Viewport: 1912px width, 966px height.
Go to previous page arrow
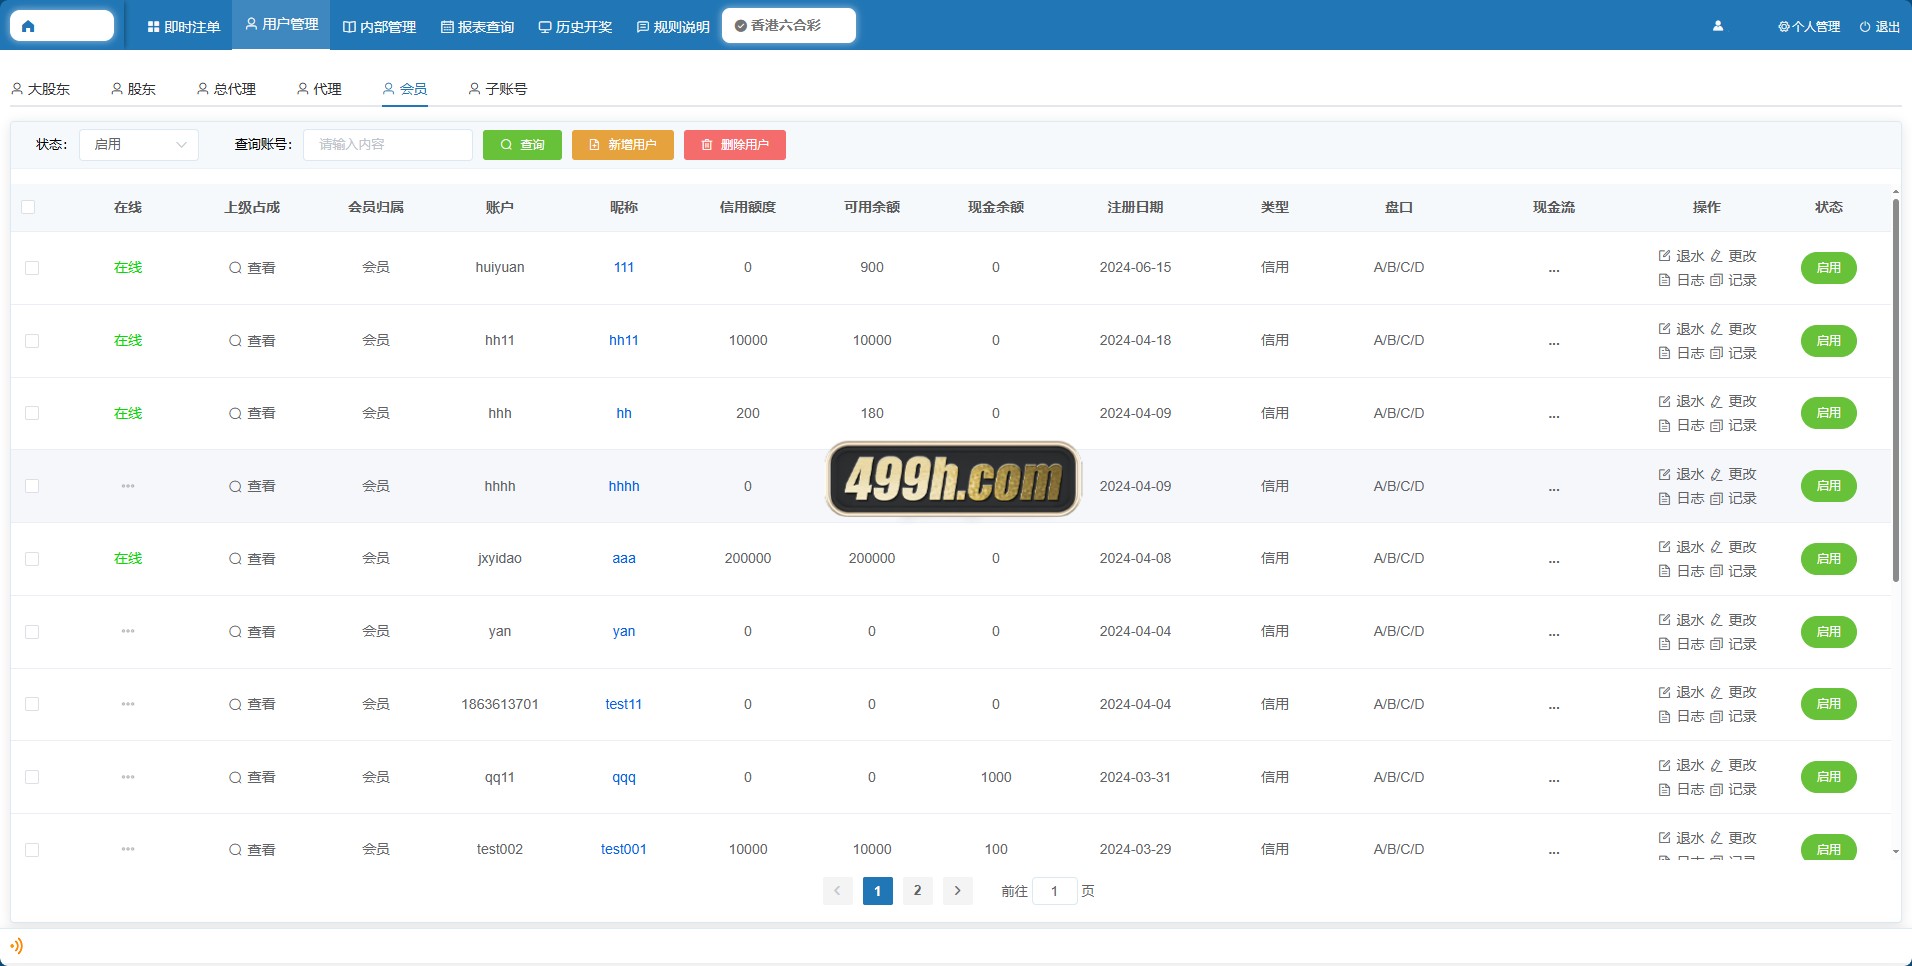(x=837, y=891)
